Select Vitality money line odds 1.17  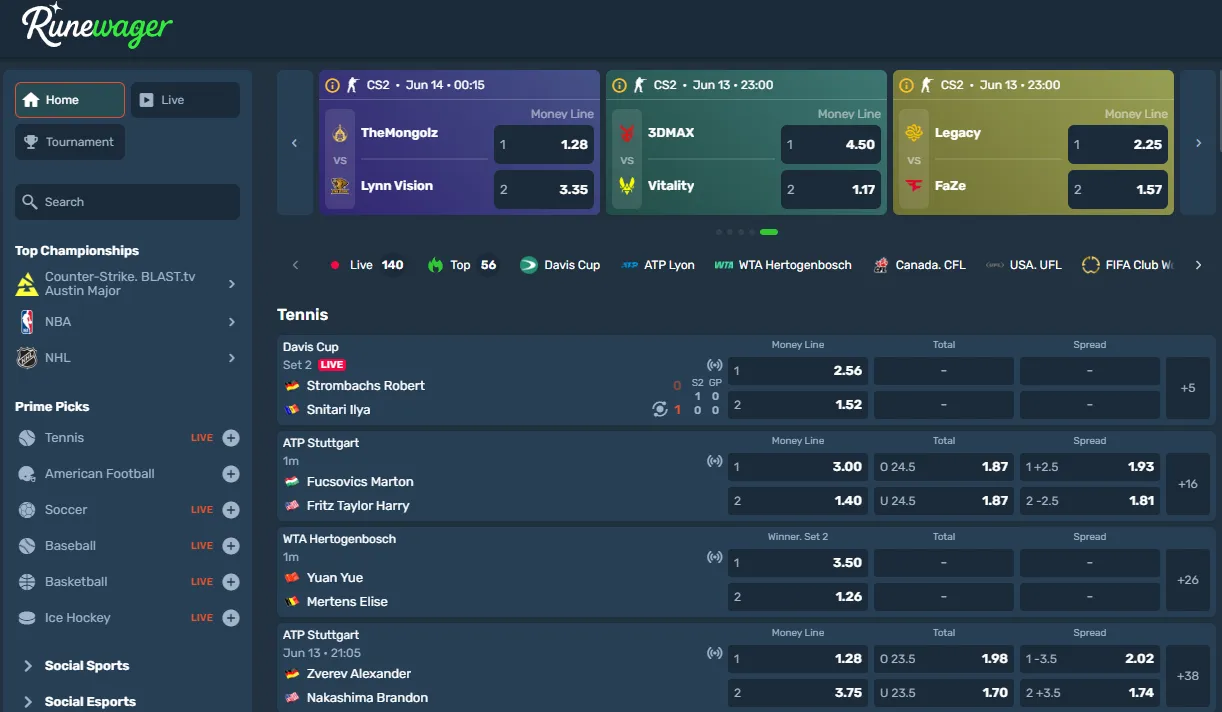[830, 190]
